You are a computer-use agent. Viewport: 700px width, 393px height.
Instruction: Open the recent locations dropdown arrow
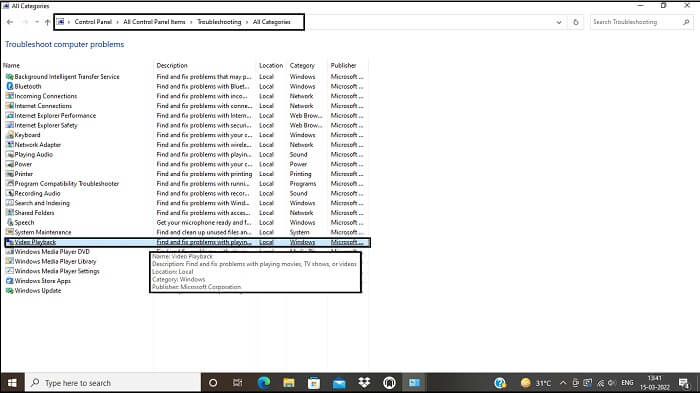point(37,22)
